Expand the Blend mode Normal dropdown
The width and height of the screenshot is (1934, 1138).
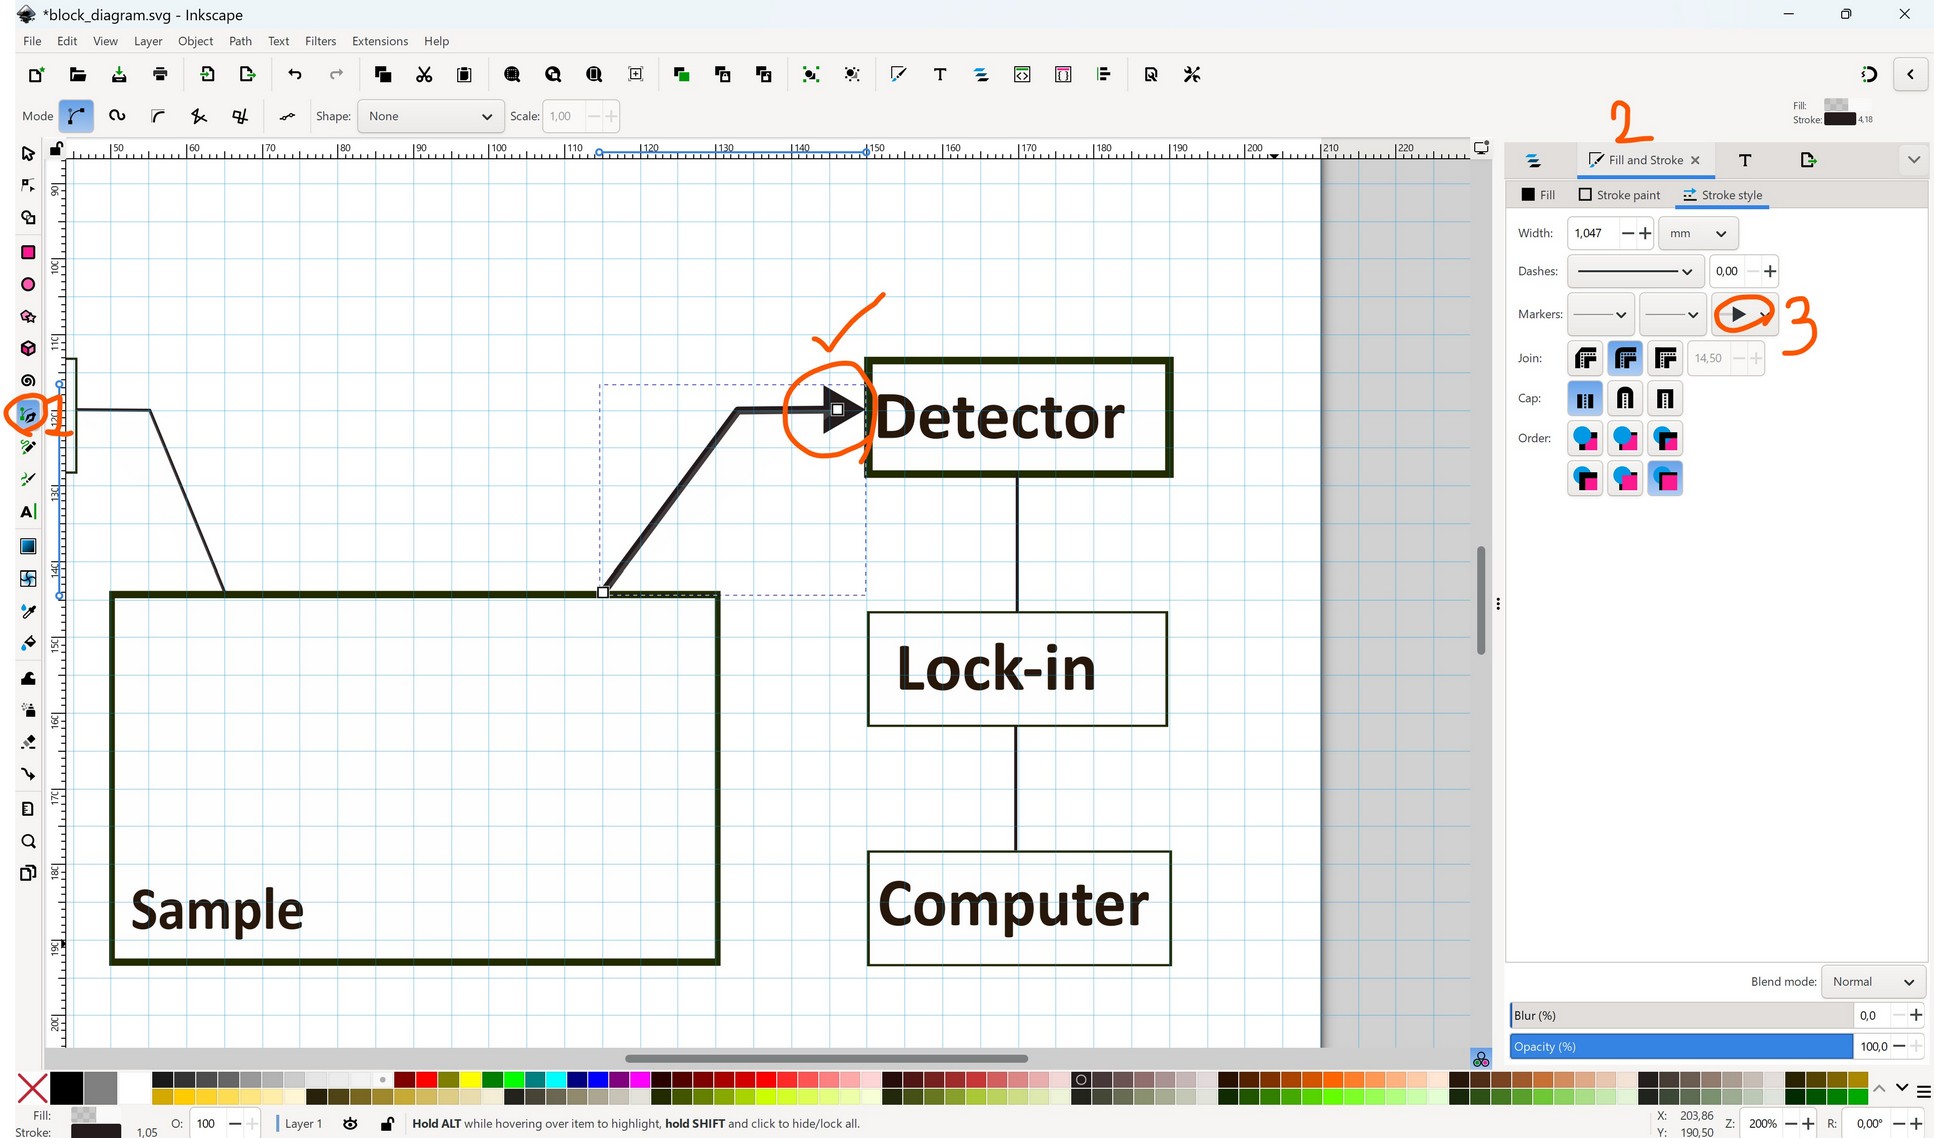[x=1872, y=982]
